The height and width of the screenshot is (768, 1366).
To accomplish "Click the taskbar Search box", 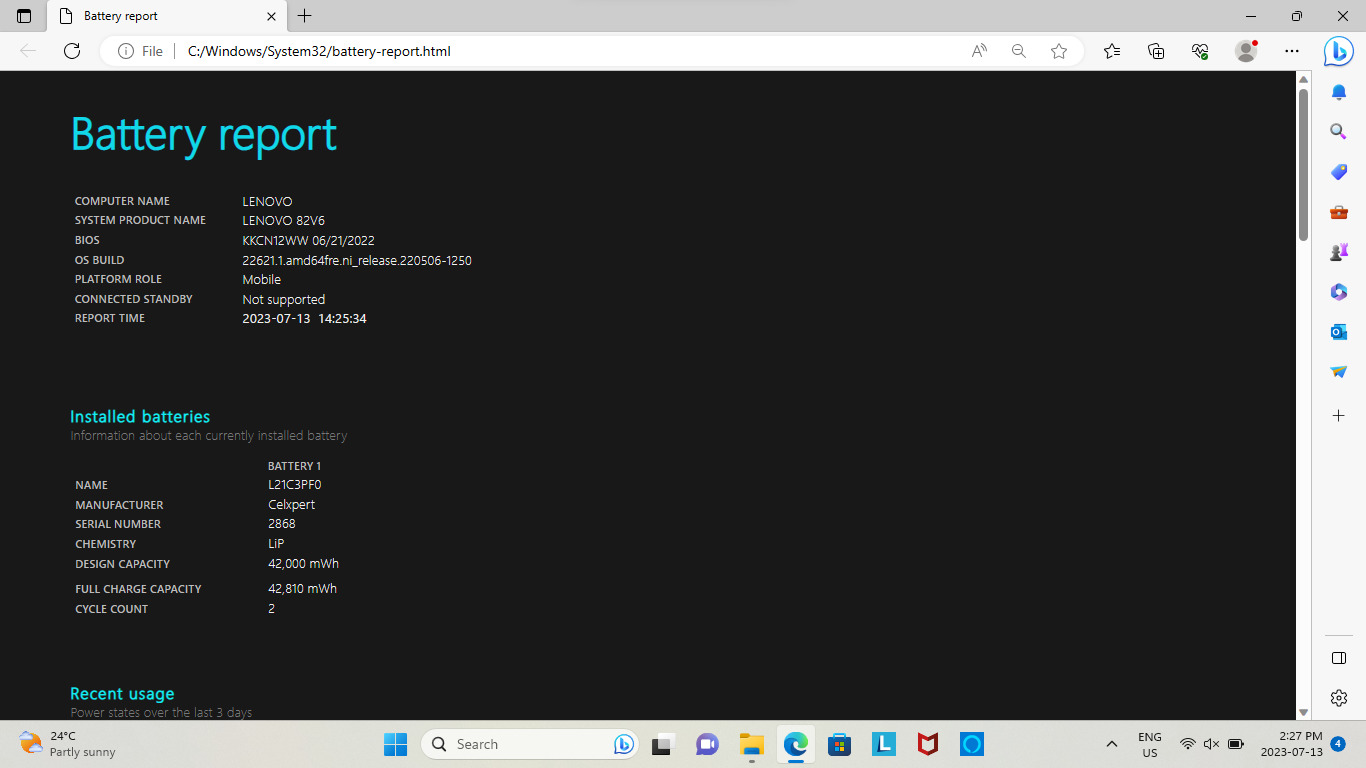I will tap(530, 744).
